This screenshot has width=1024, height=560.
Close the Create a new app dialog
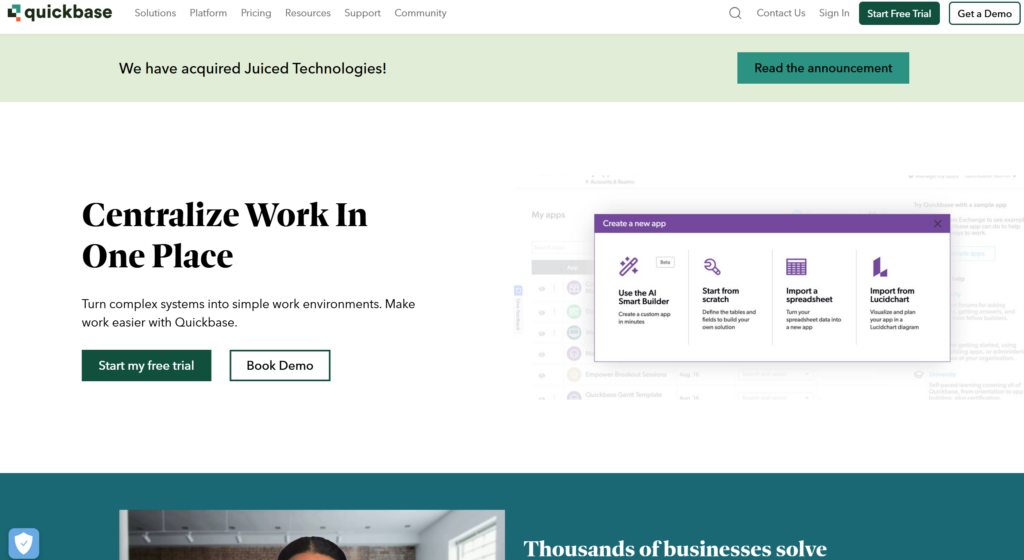tap(937, 224)
